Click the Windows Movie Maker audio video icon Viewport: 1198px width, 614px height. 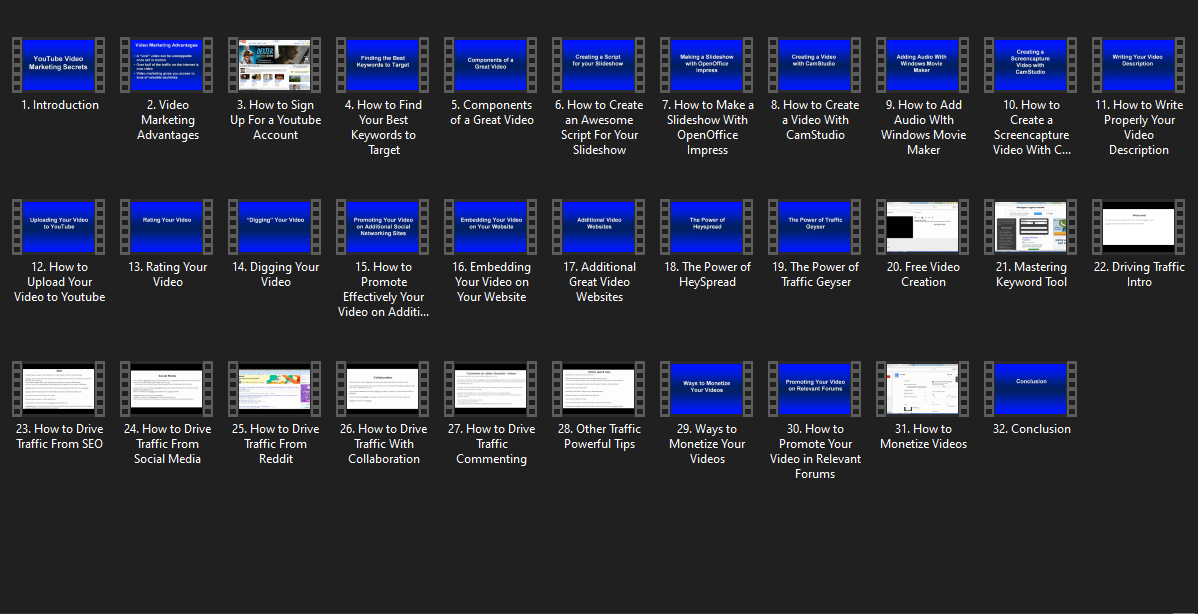click(x=924, y=65)
